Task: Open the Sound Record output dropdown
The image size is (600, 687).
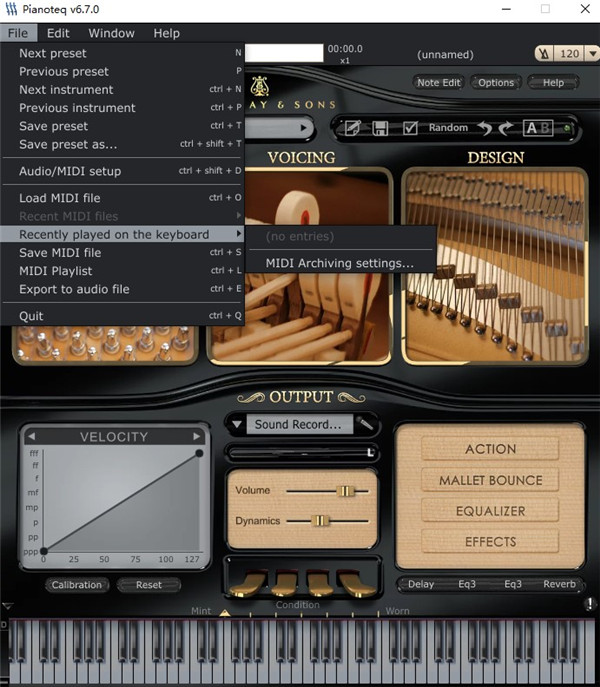Action: [x=236, y=424]
